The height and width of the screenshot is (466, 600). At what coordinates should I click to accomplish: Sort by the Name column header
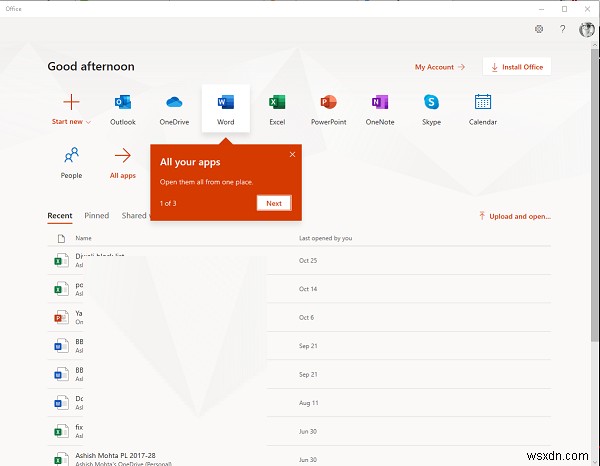click(83, 238)
